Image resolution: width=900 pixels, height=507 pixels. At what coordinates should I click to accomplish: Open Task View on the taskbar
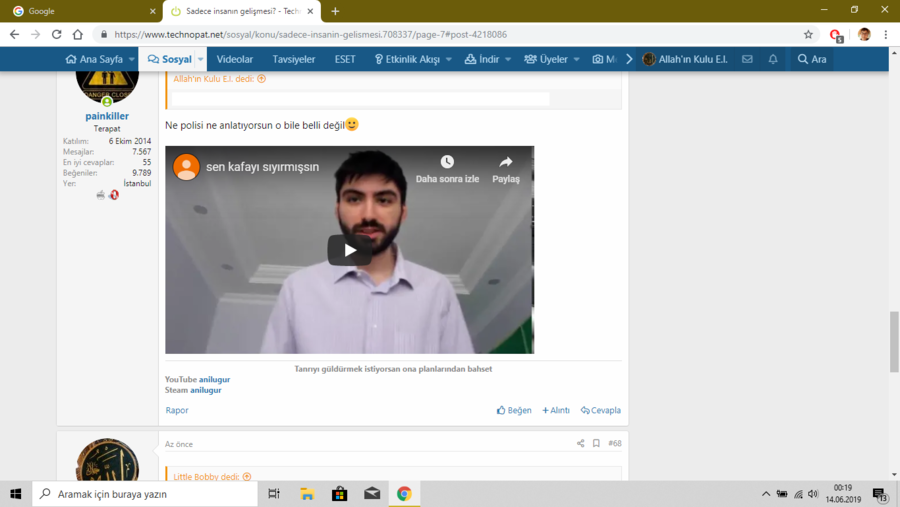pos(274,494)
